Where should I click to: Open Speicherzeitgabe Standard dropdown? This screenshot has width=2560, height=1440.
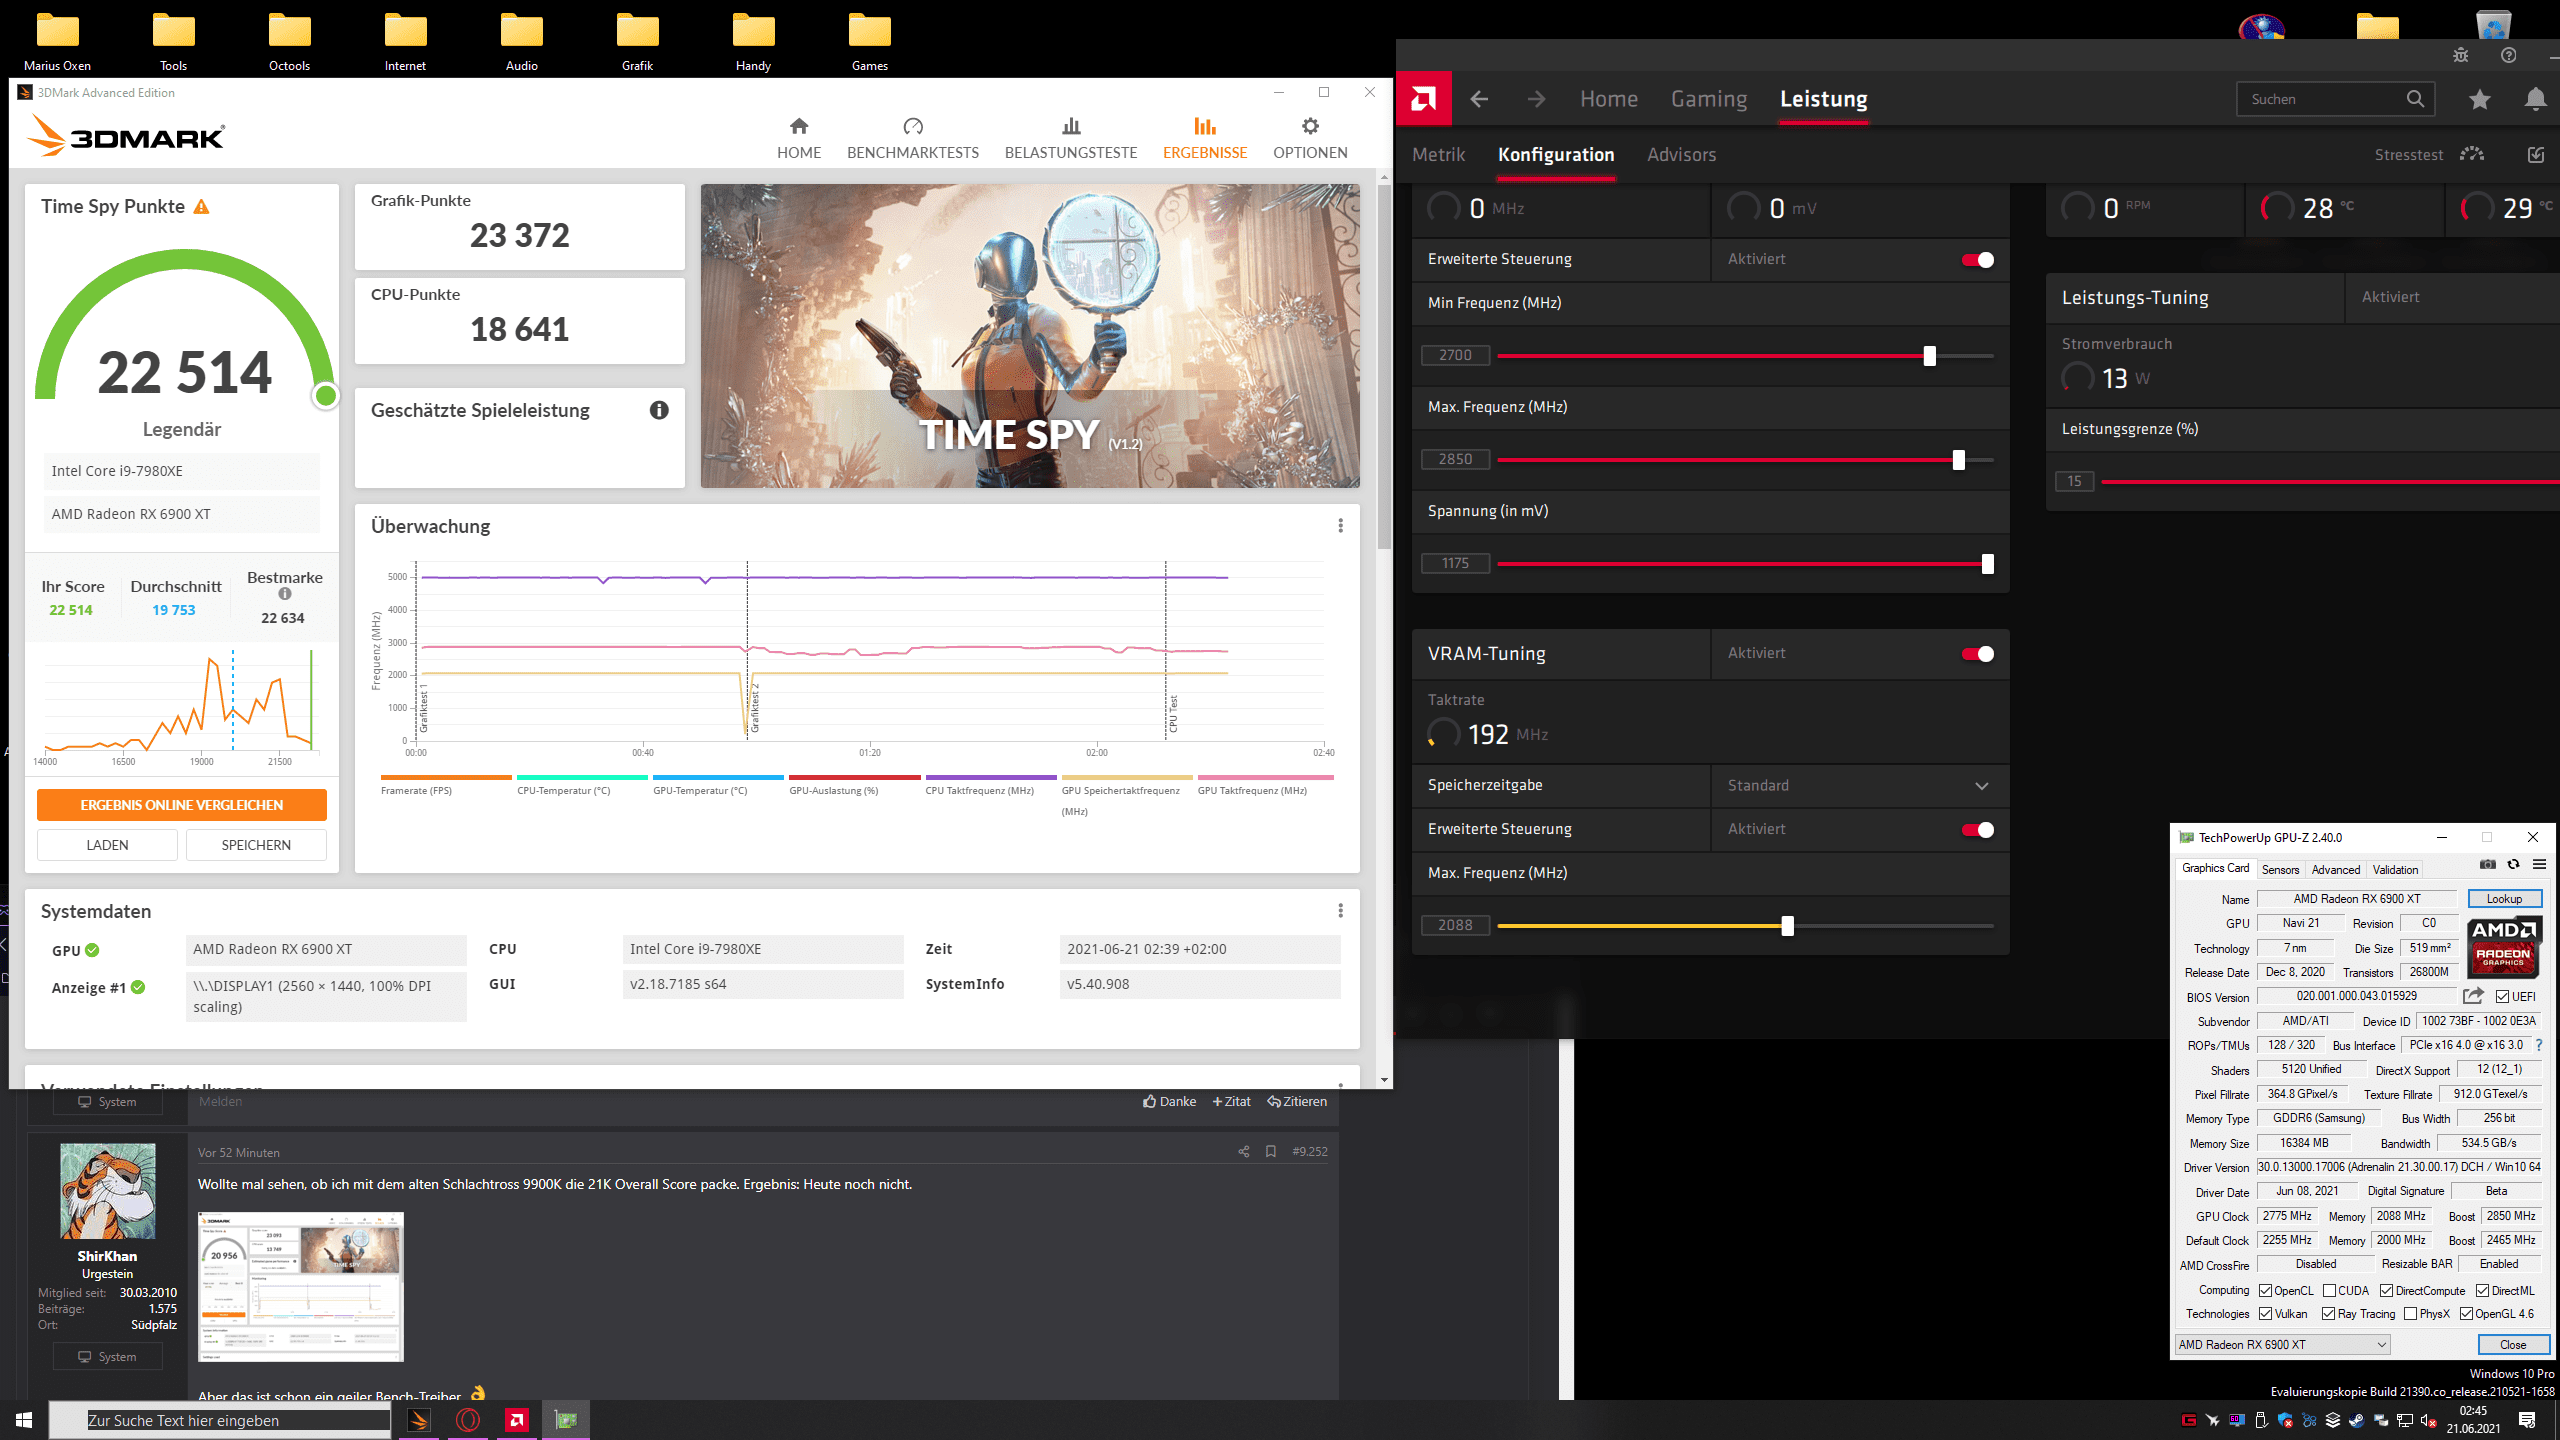pyautogui.click(x=1859, y=786)
